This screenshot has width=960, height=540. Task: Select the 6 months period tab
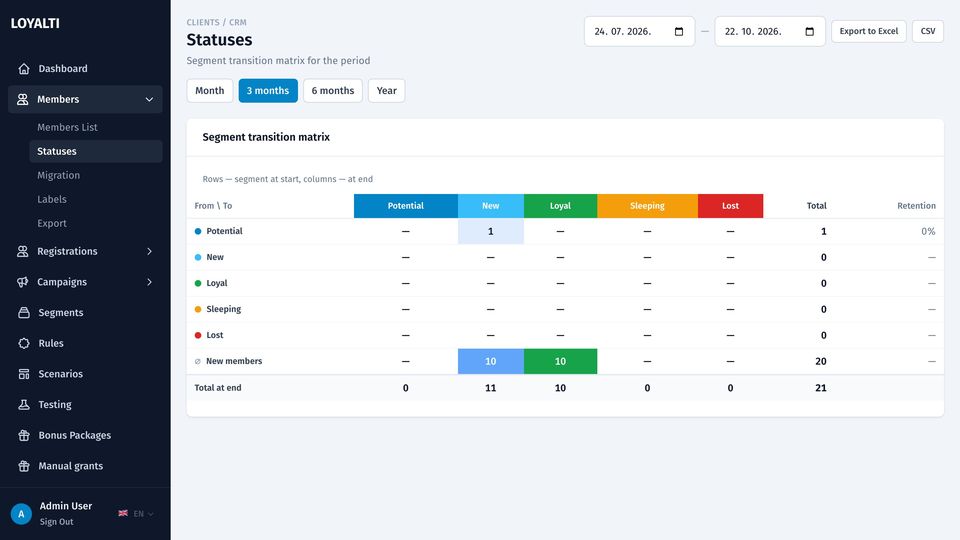pos(332,91)
